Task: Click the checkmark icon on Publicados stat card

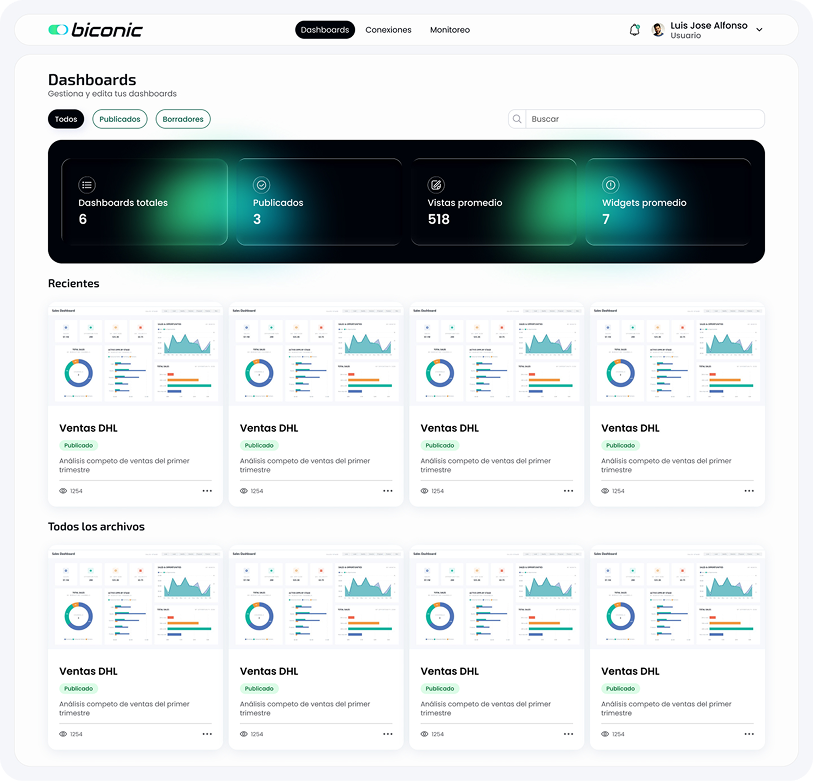Action: point(261,185)
